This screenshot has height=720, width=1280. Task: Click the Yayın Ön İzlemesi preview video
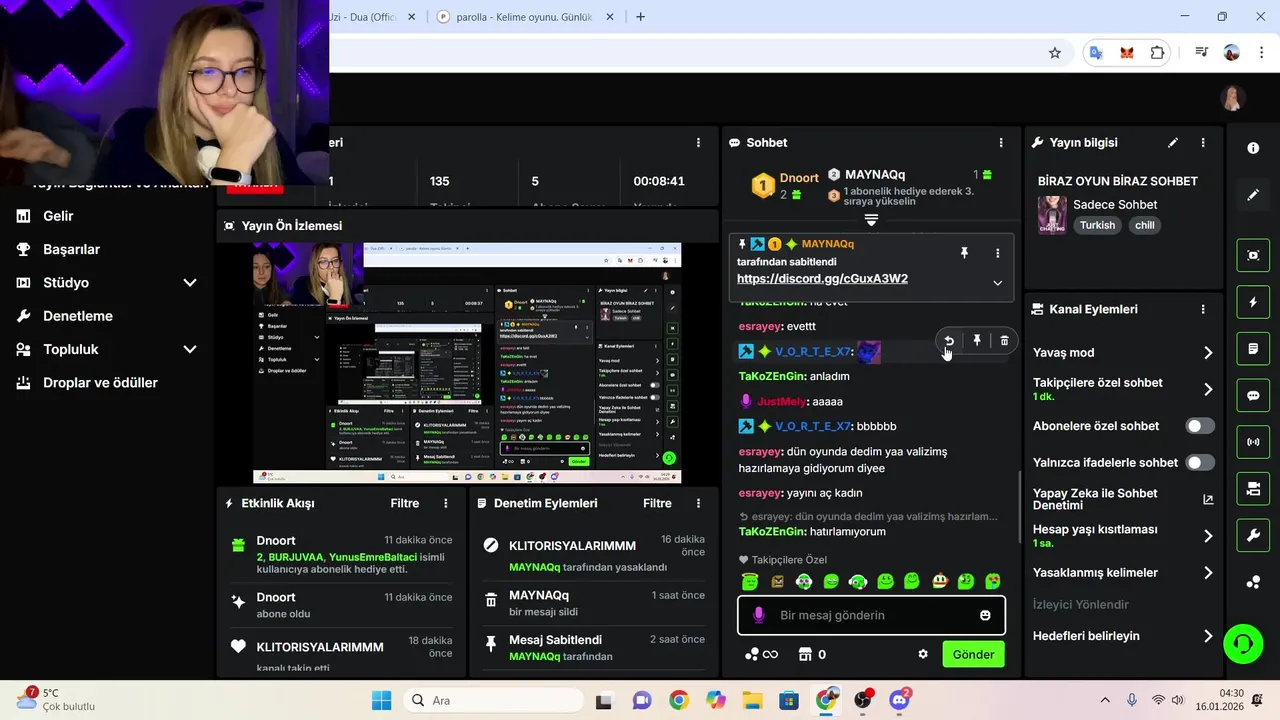pos(467,363)
